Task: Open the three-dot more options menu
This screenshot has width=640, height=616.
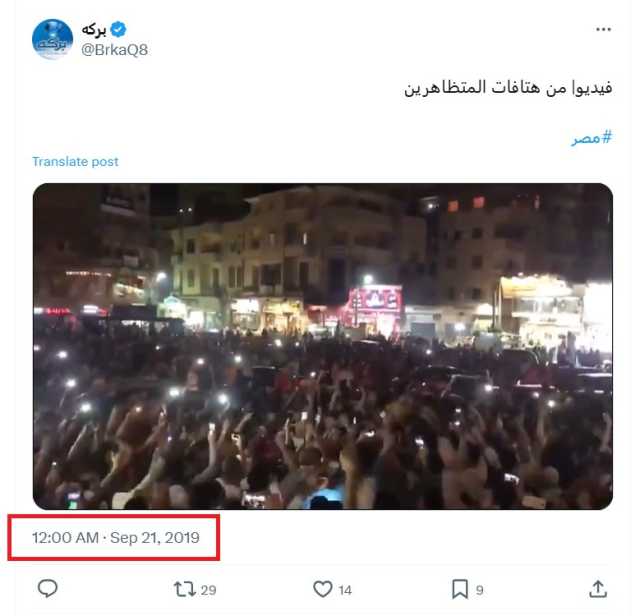Action: [x=603, y=29]
